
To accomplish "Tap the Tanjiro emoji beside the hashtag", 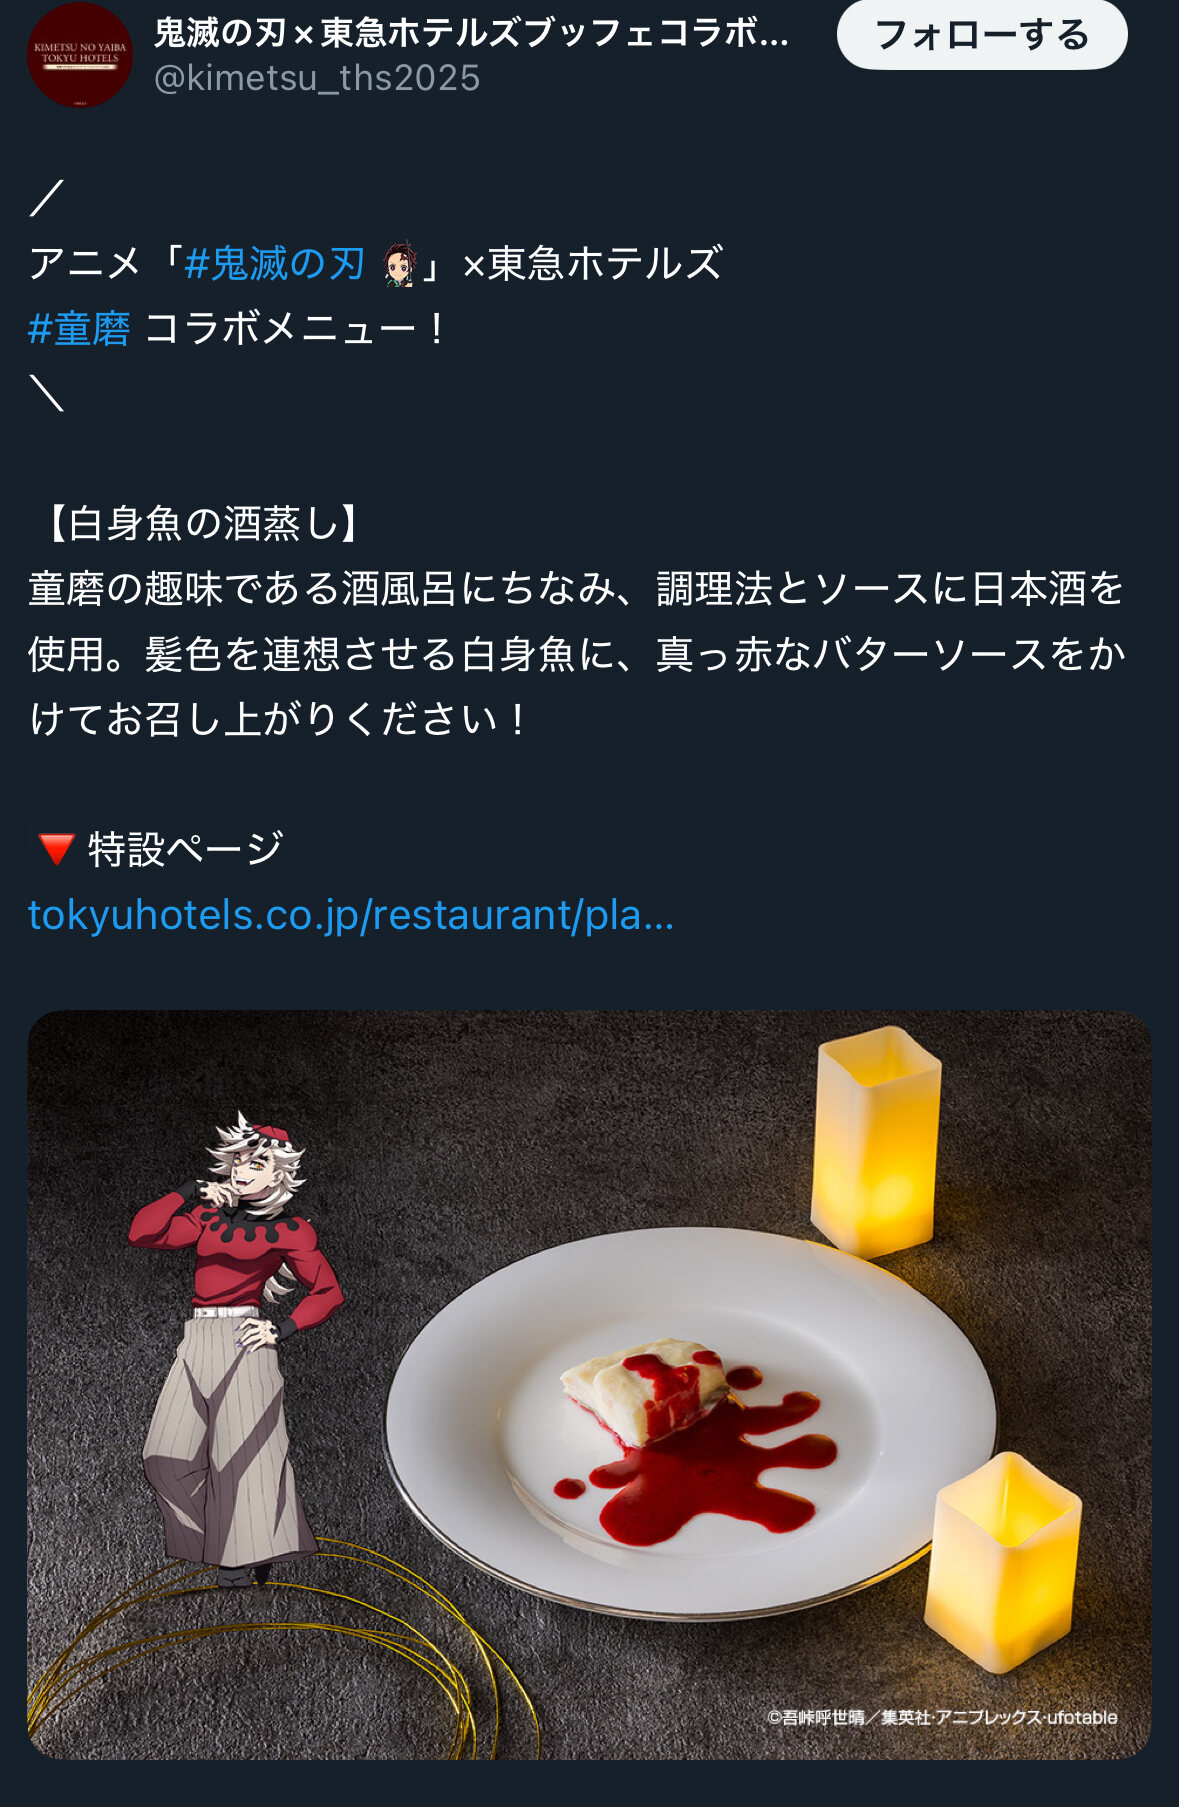I will (400, 264).
